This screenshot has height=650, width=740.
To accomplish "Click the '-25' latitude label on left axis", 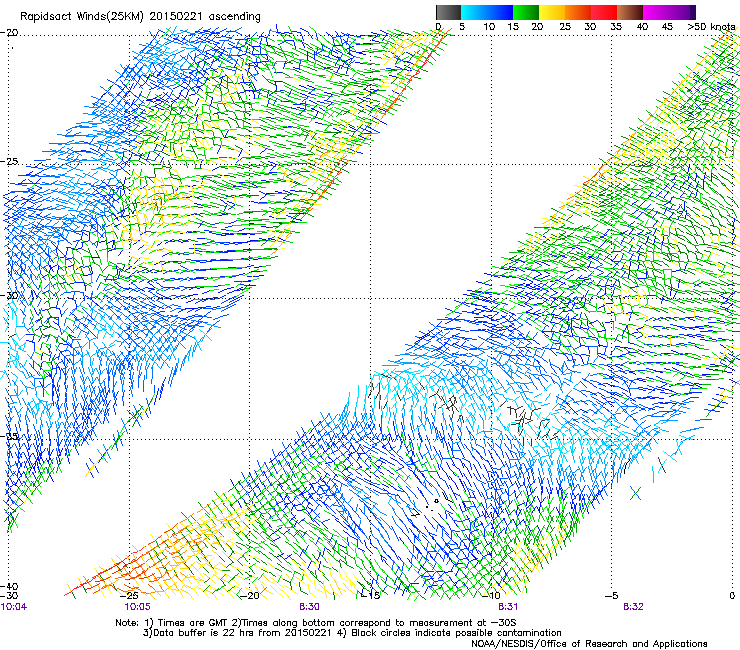I will (x=9, y=161).
